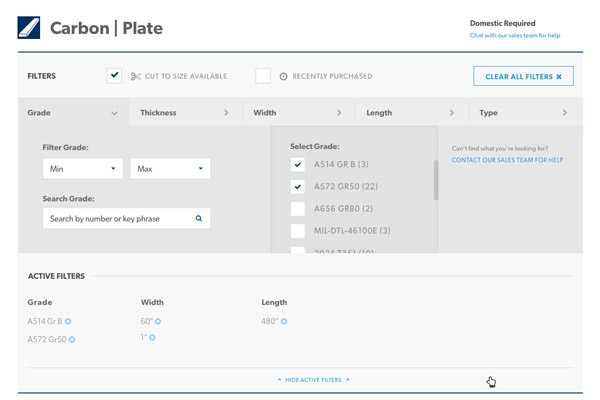Click the MIL-DTL-46100E (3) label
The image size is (600, 400).
(x=352, y=231)
